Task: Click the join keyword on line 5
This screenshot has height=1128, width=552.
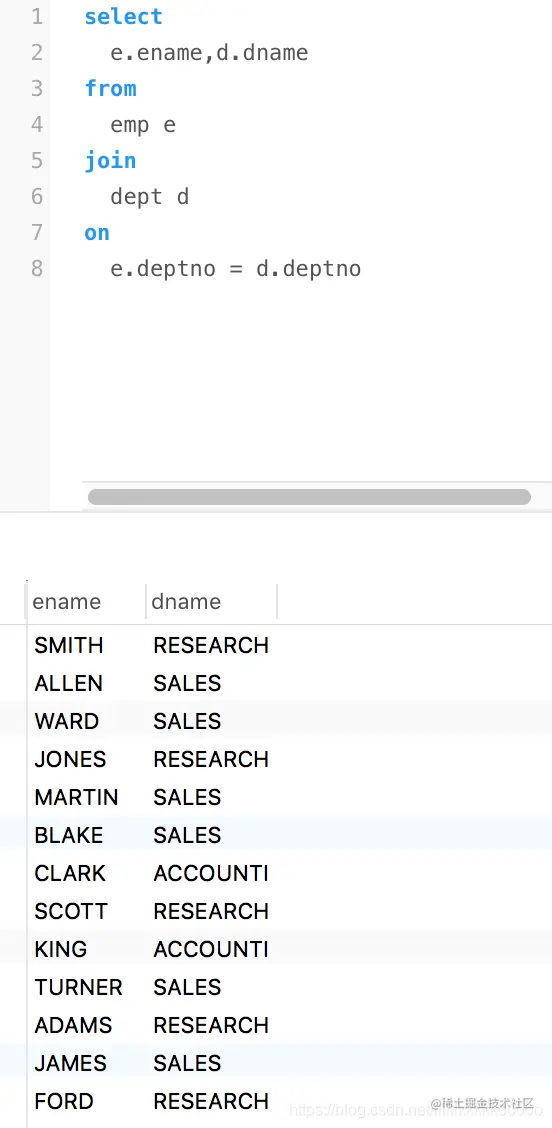Action: [x=110, y=160]
